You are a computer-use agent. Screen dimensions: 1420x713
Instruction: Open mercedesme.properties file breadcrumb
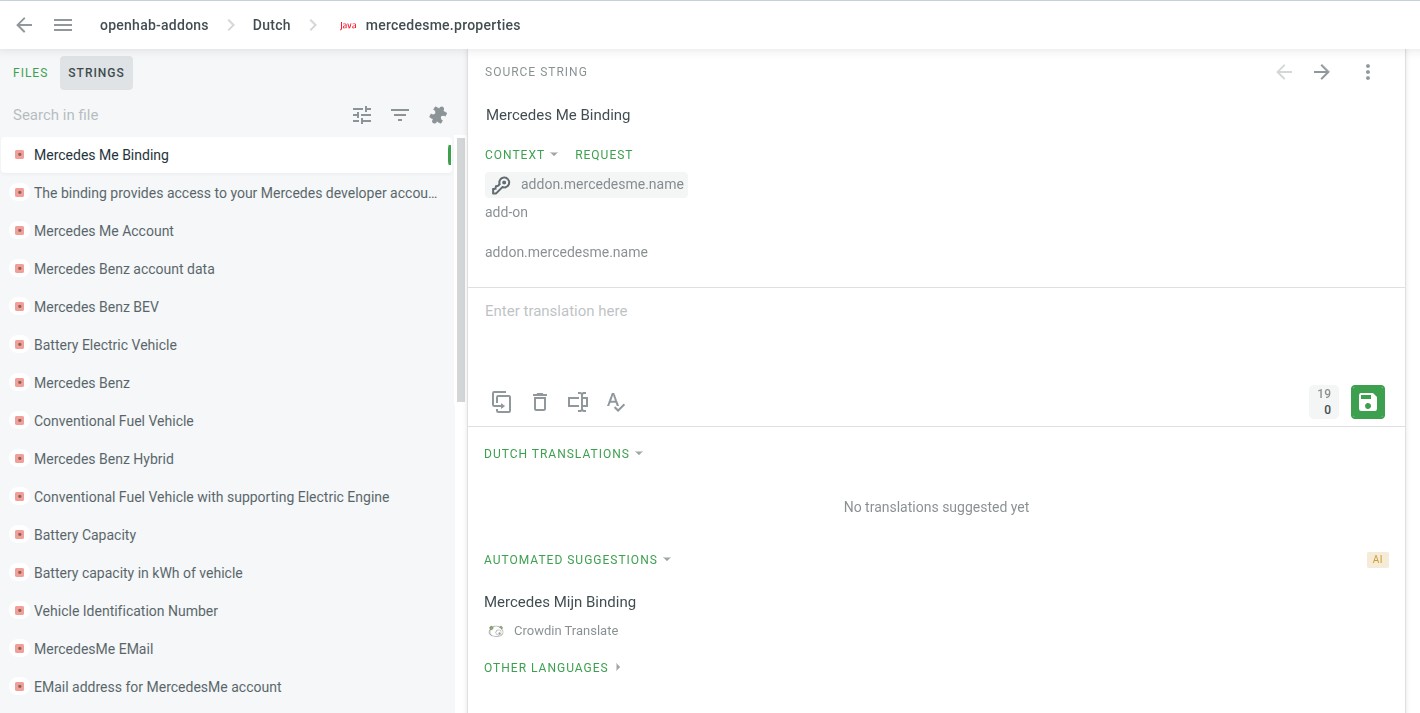click(x=443, y=25)
